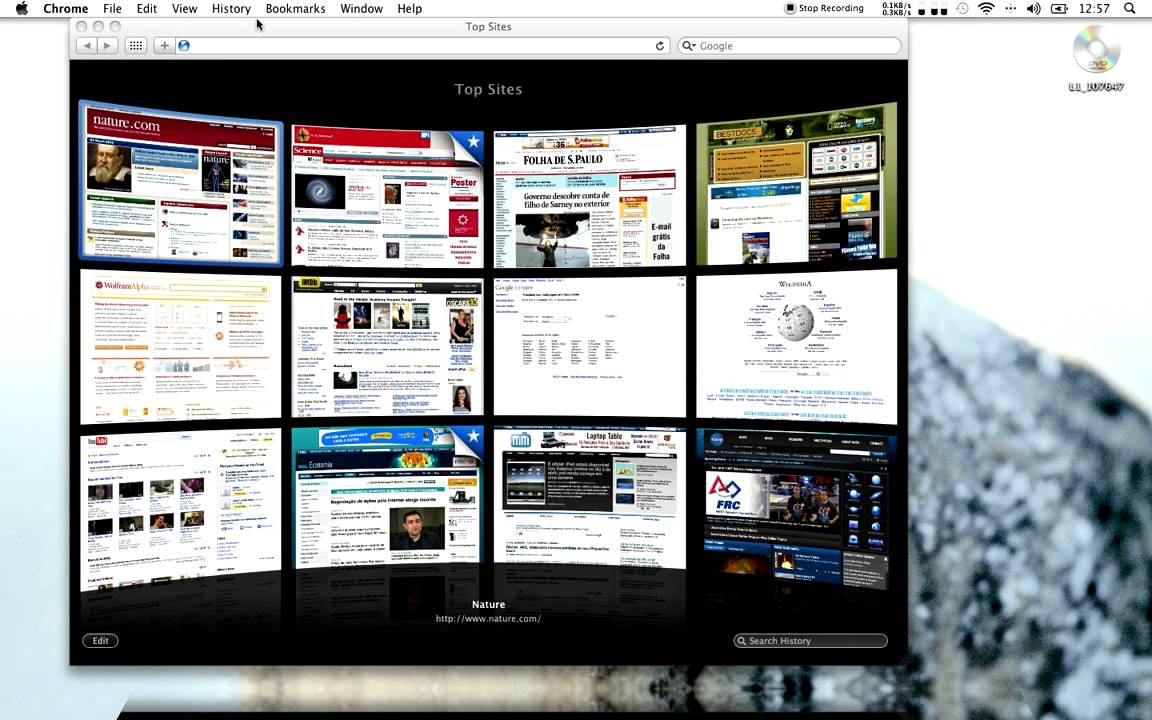The height and width of the screenshot is (720, 1152).
Task: Go back with the back arrow button
Action: click(87, 46)
